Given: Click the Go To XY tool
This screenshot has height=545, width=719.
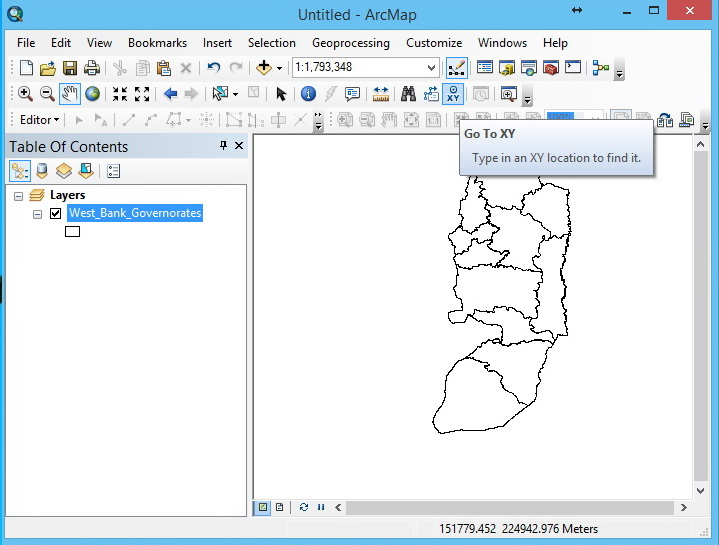Looking at the screenshot, I should coord(453,94).
